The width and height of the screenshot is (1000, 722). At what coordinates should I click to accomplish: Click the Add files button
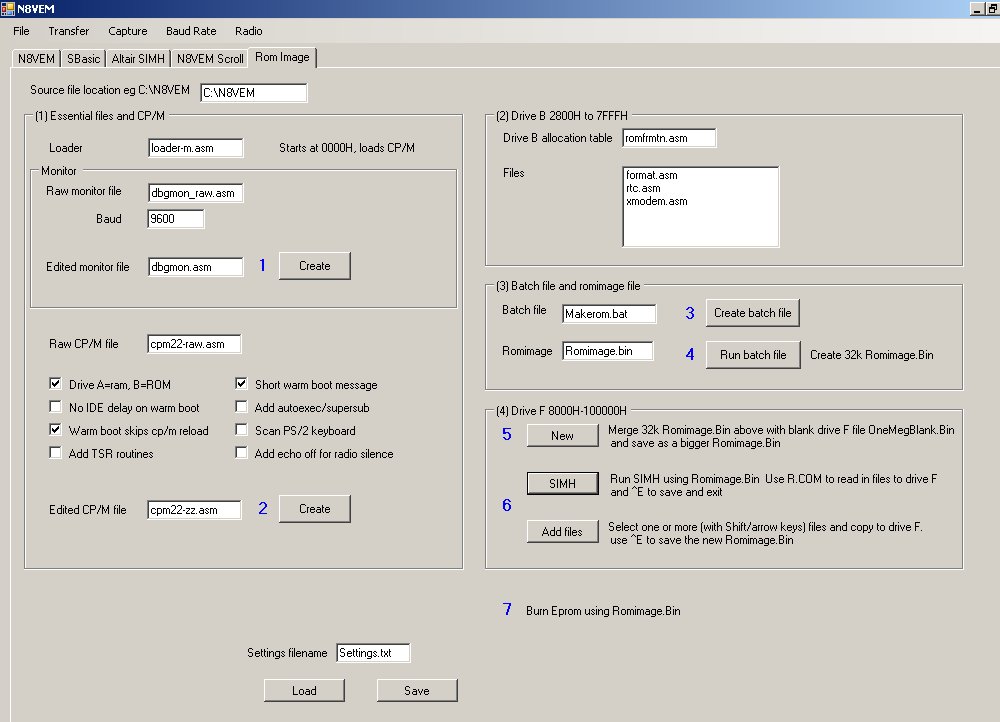point(562,532)
